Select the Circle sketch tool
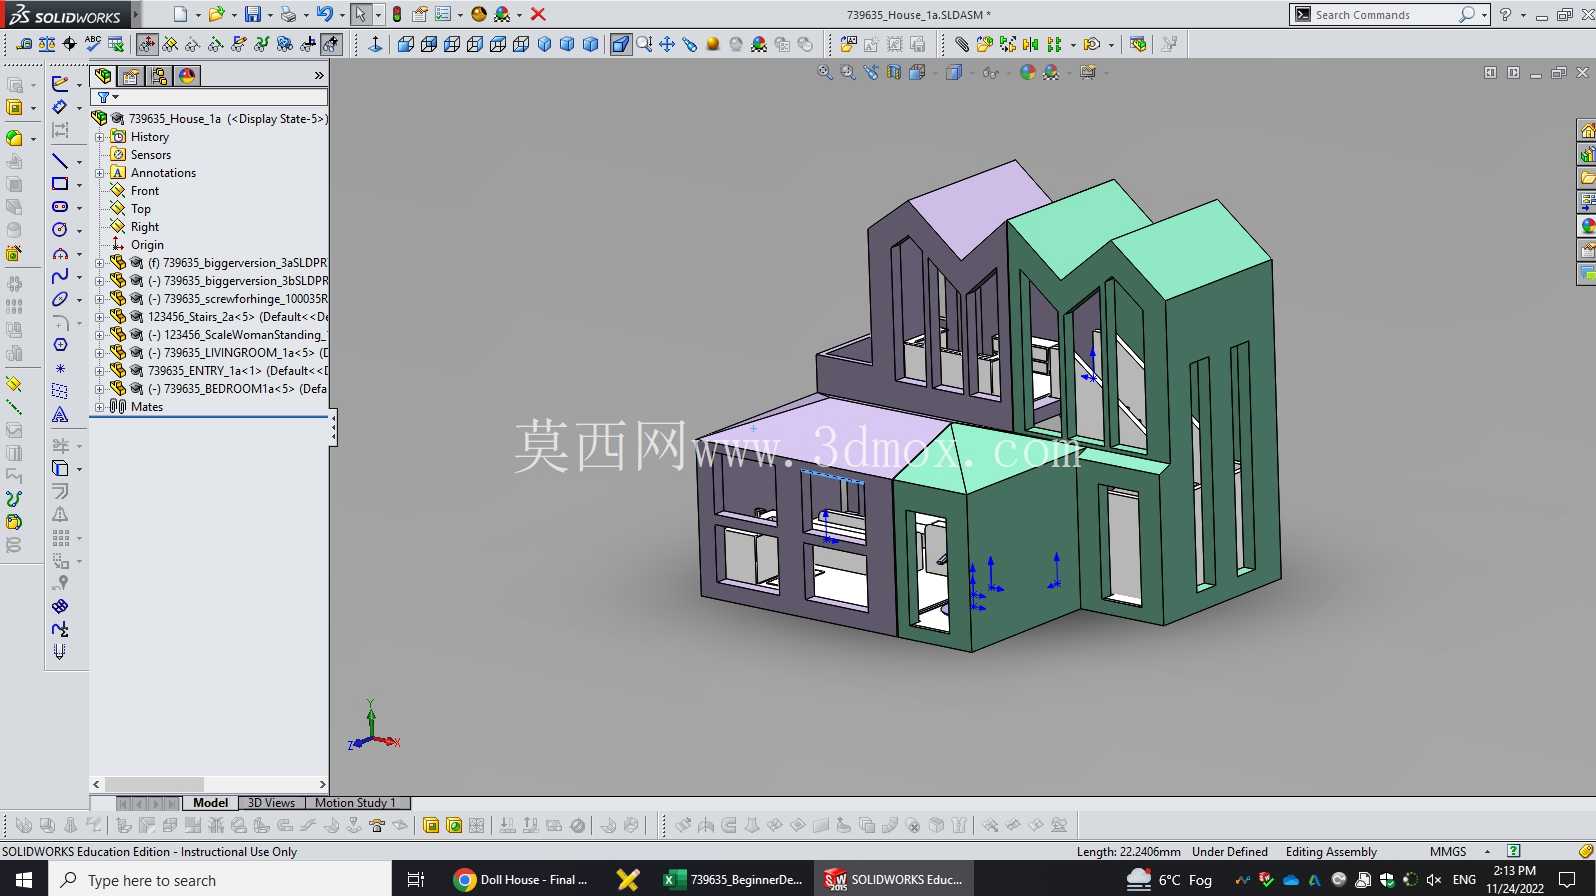 point(60,230)
